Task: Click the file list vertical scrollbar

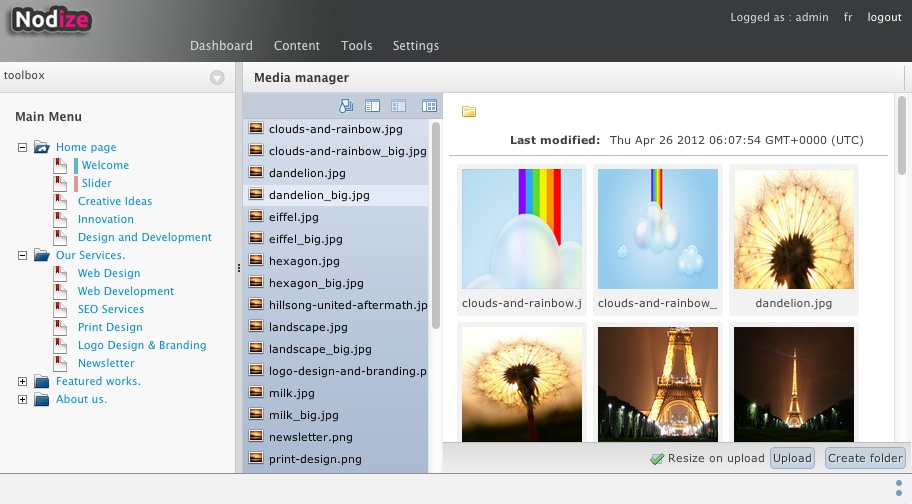Action: pos(436,226)
